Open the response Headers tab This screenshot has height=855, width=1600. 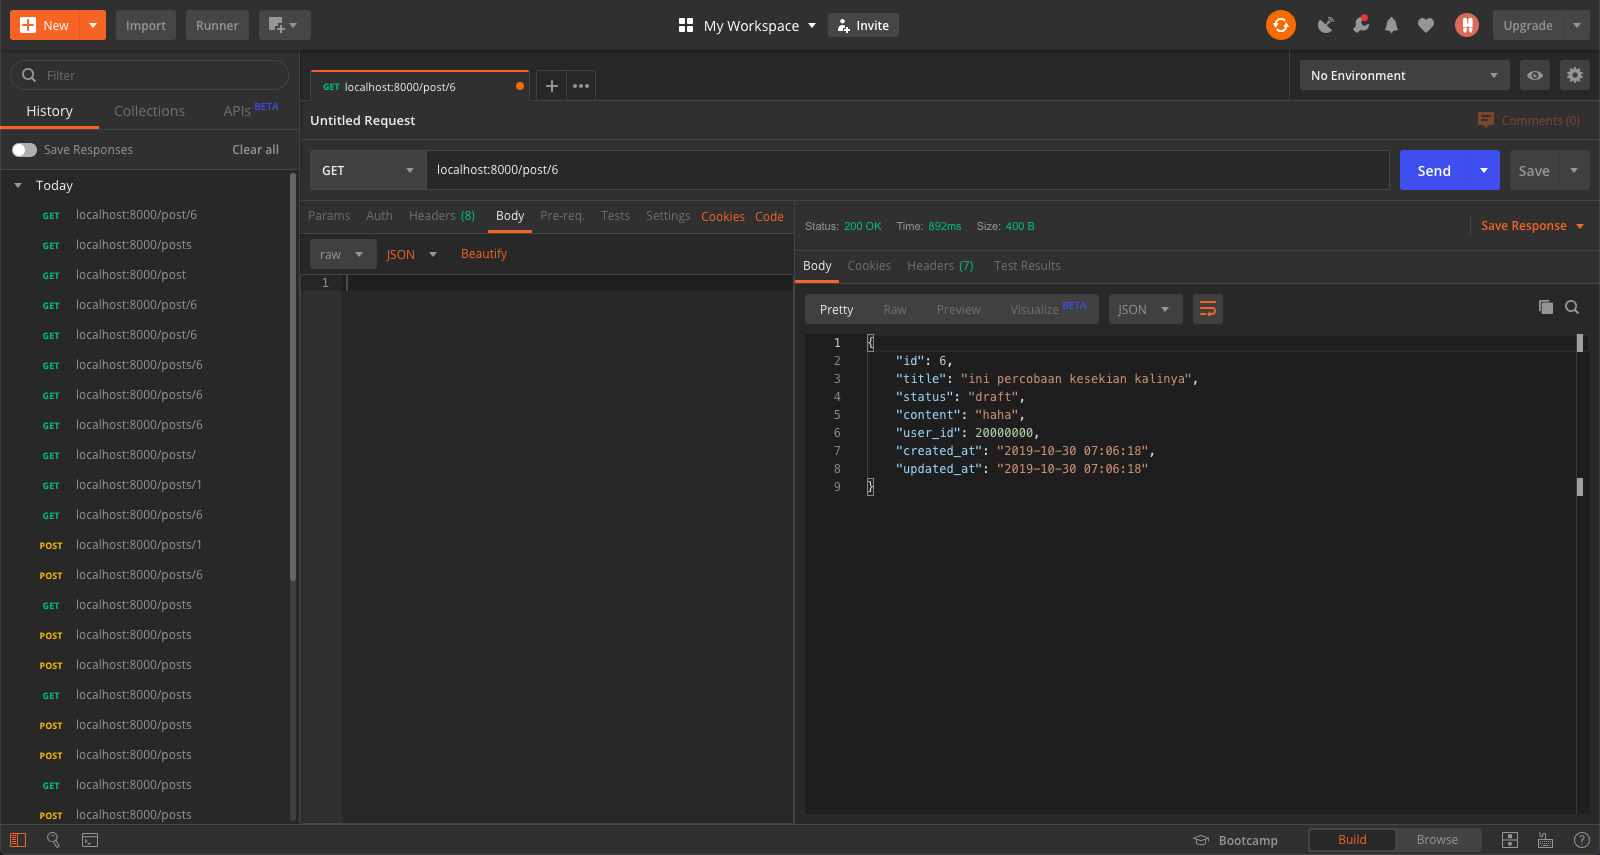click(x=939, y=266)
